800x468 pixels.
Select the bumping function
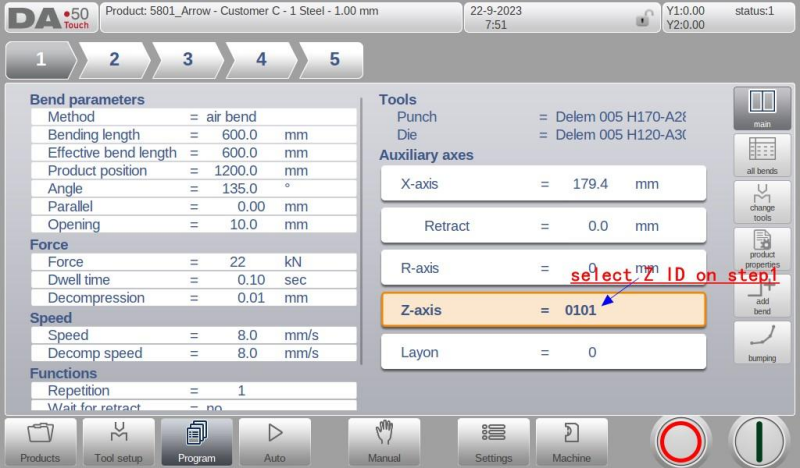click(762, 342)
